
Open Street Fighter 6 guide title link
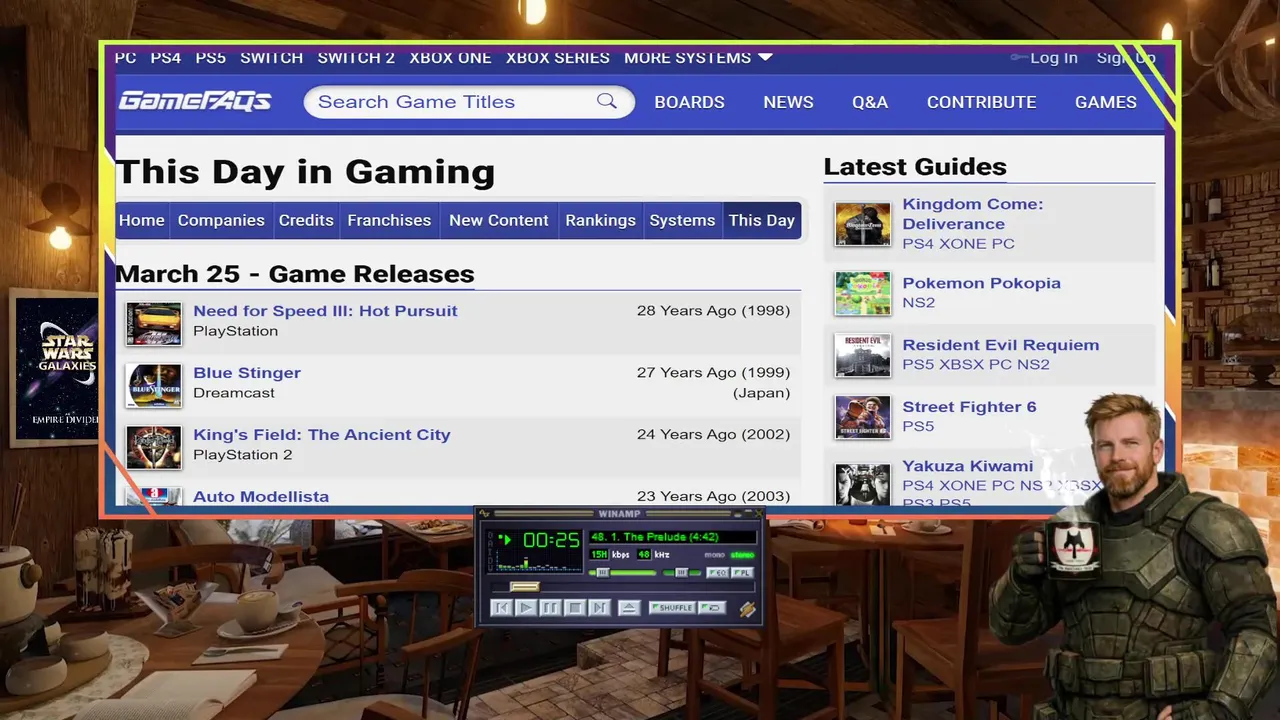[x=969, y=407]
